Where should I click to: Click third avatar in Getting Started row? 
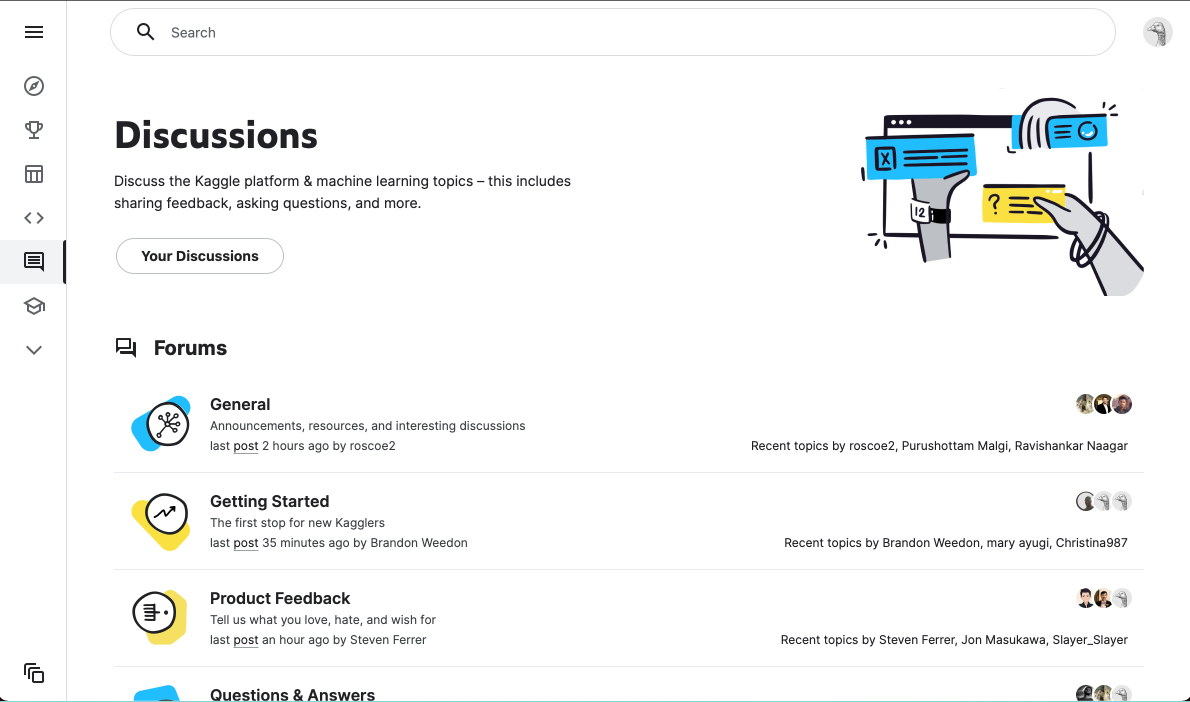point(1122,501)
